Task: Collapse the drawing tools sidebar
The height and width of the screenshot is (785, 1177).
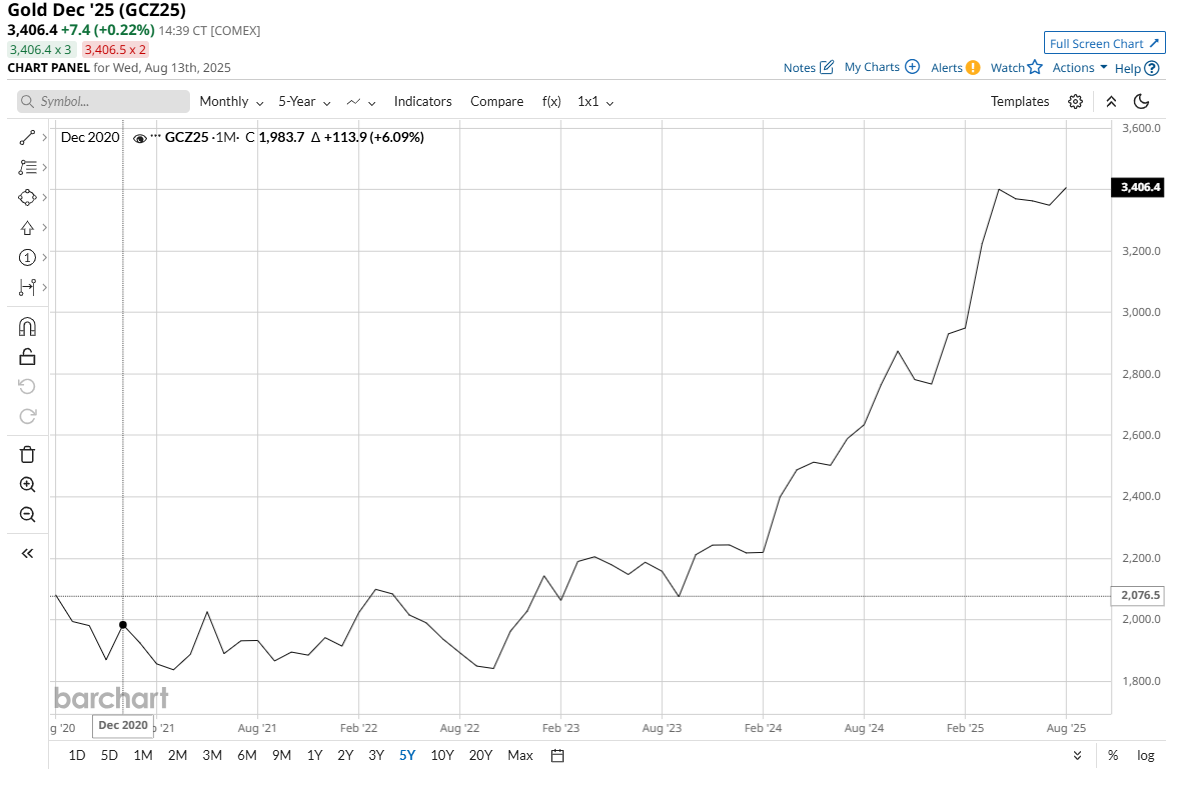Action: click(27, 553)
